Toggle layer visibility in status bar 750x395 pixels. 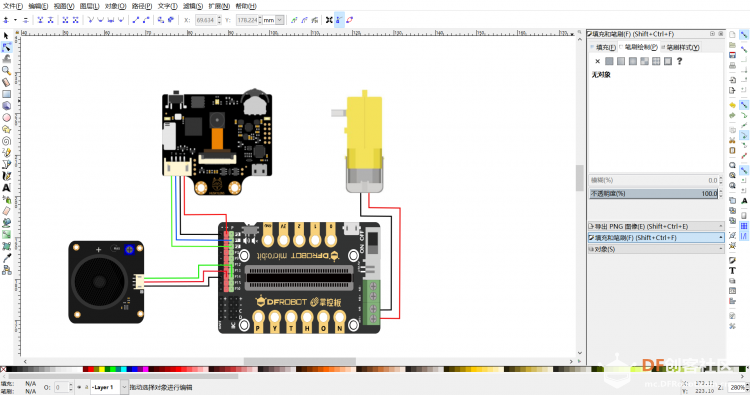(79, 387)
